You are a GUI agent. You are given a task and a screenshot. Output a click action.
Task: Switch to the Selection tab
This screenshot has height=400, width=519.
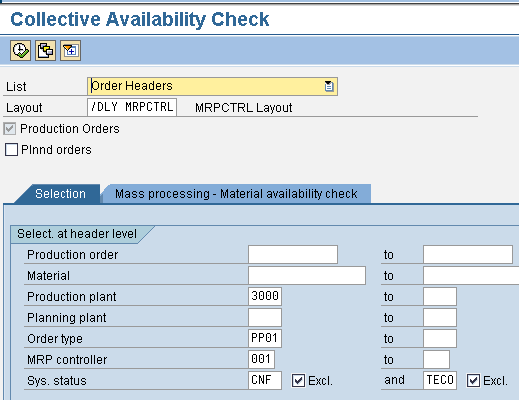60,194
